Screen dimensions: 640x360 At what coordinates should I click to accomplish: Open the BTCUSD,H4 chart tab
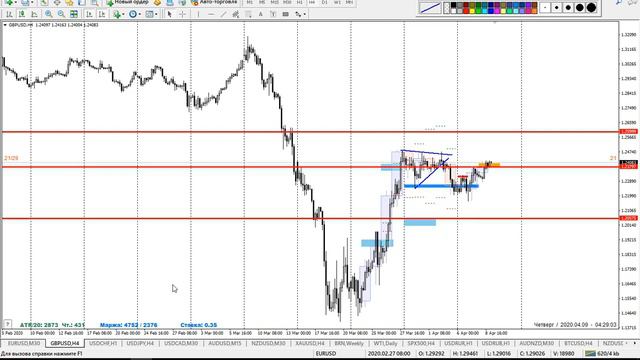[x=578, y=343]
